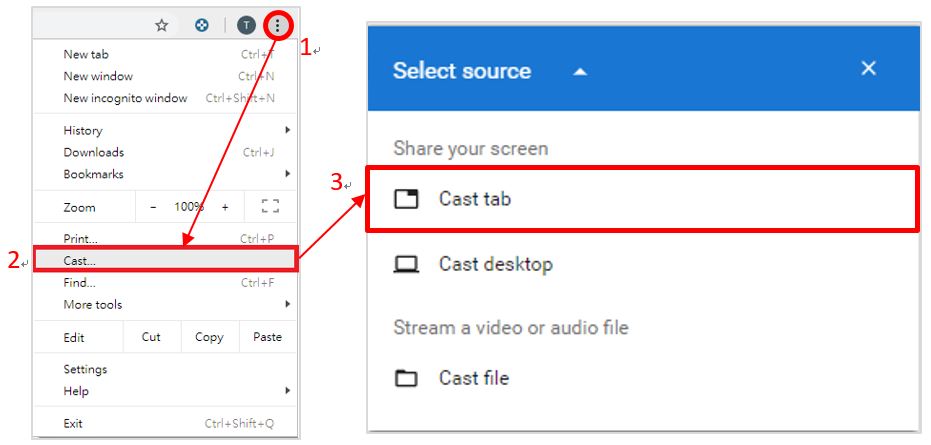The height and width of the screenshot is (445, 931).
Task: Click the Ctrl+J shortcut text
Action: pos(258,153)
